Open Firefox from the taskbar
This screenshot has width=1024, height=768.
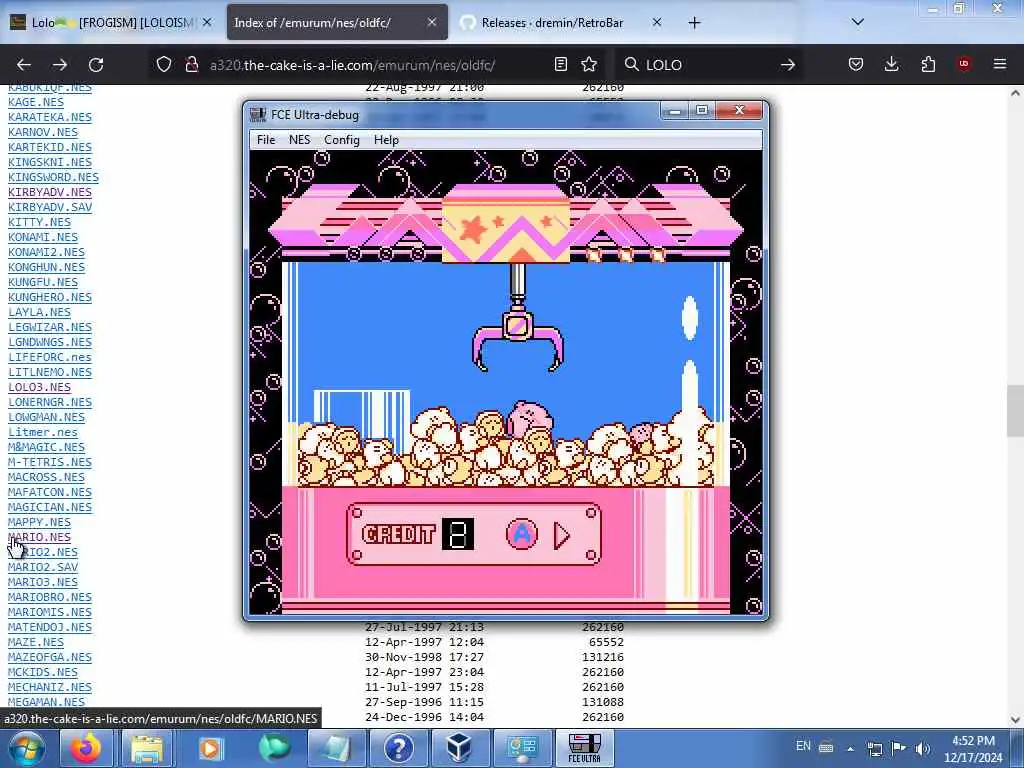pyautogui.click(x=85, y=748)
